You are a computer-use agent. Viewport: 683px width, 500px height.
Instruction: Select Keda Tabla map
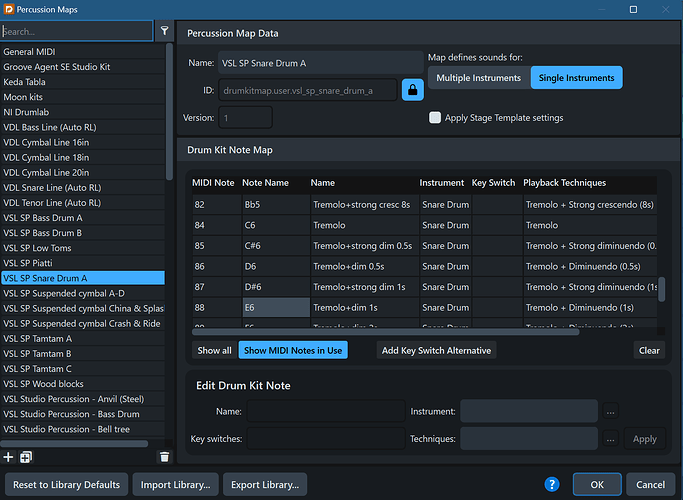(x=83, y=82)
